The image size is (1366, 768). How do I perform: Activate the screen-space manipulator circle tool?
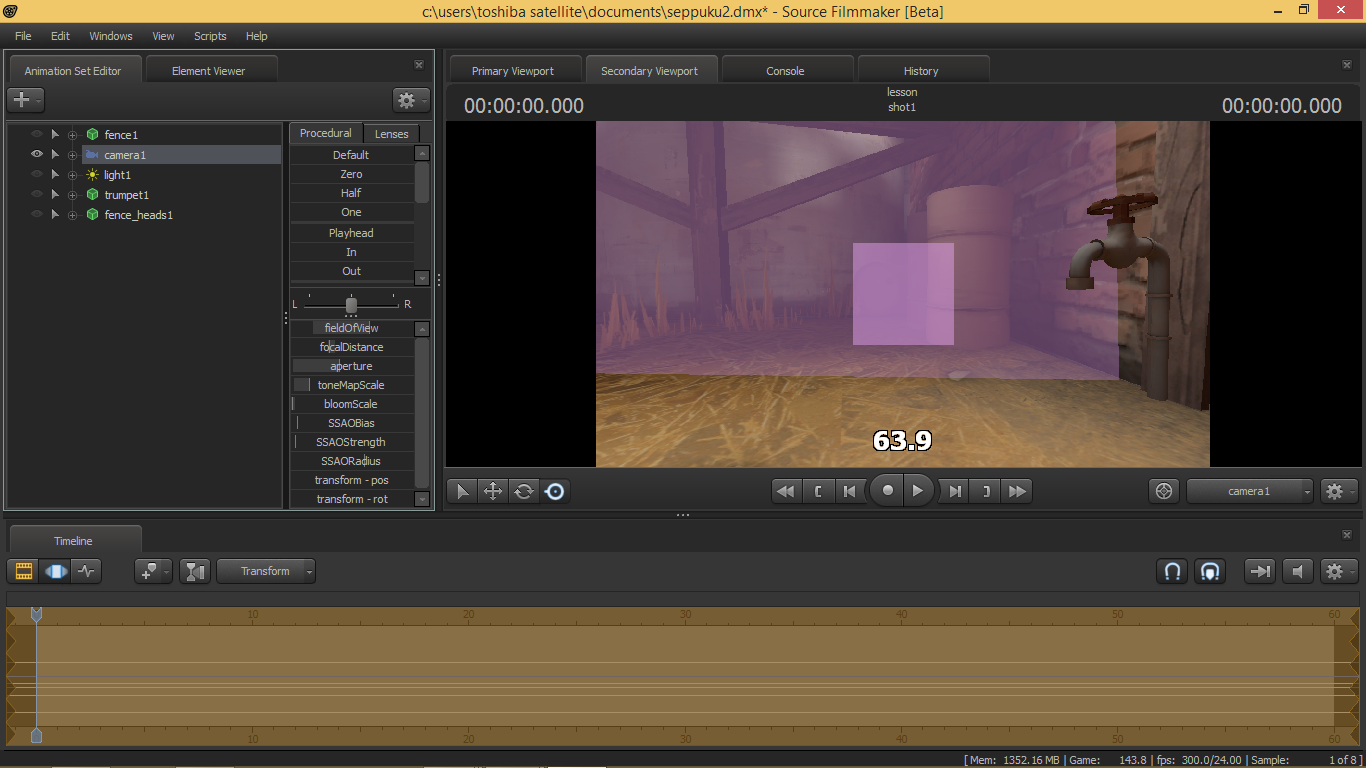[555, 491]
